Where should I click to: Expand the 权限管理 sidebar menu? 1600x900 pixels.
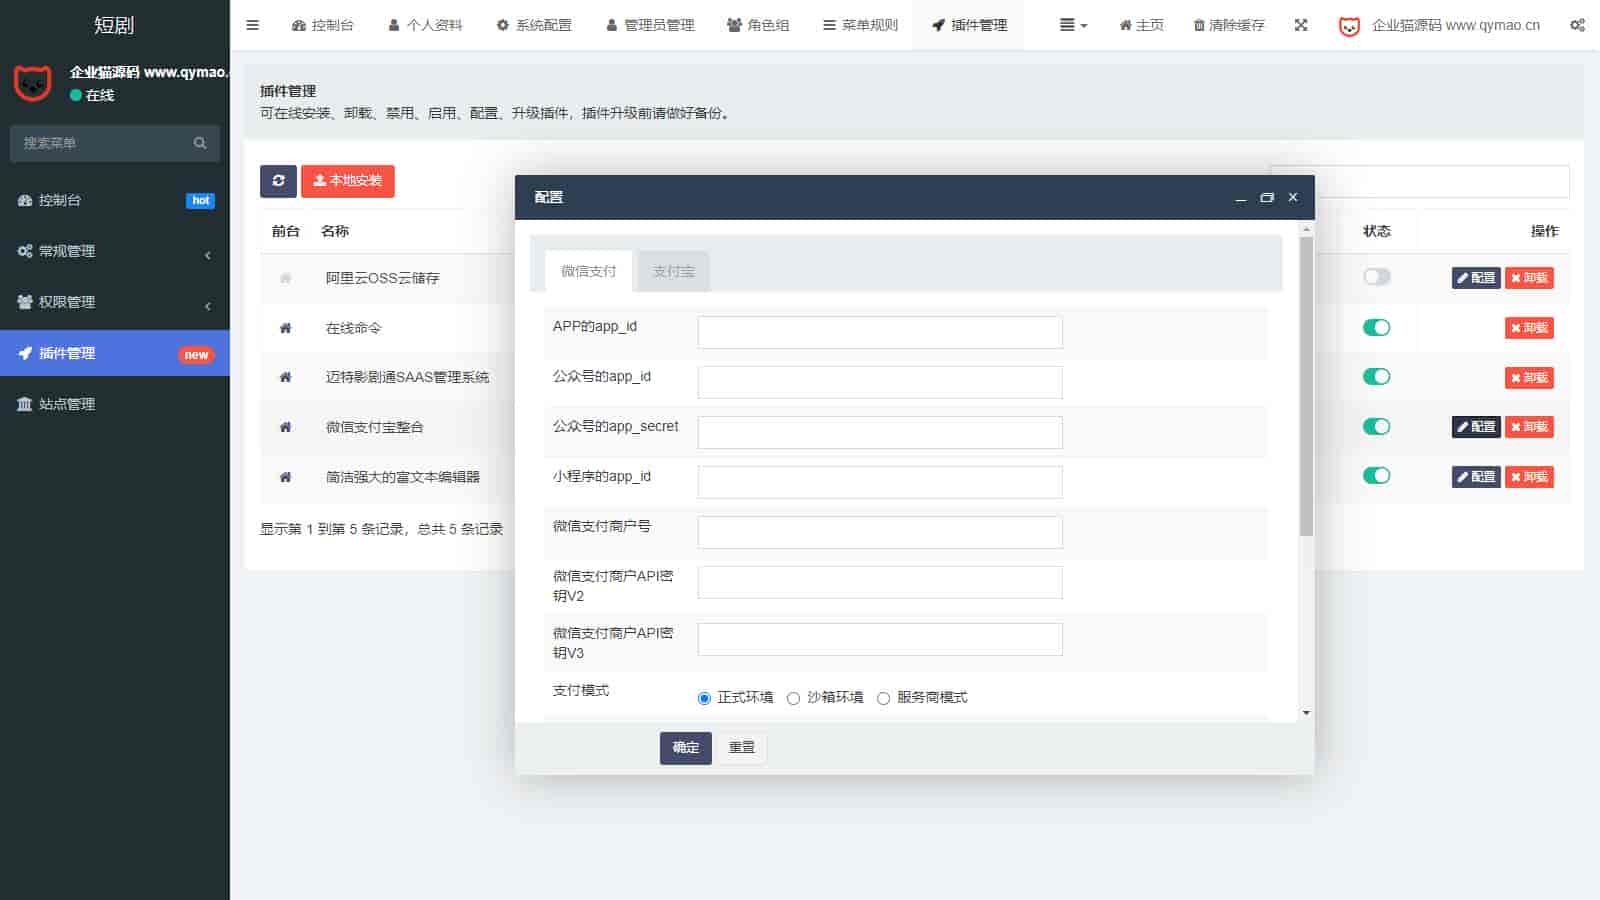(114, 302)
